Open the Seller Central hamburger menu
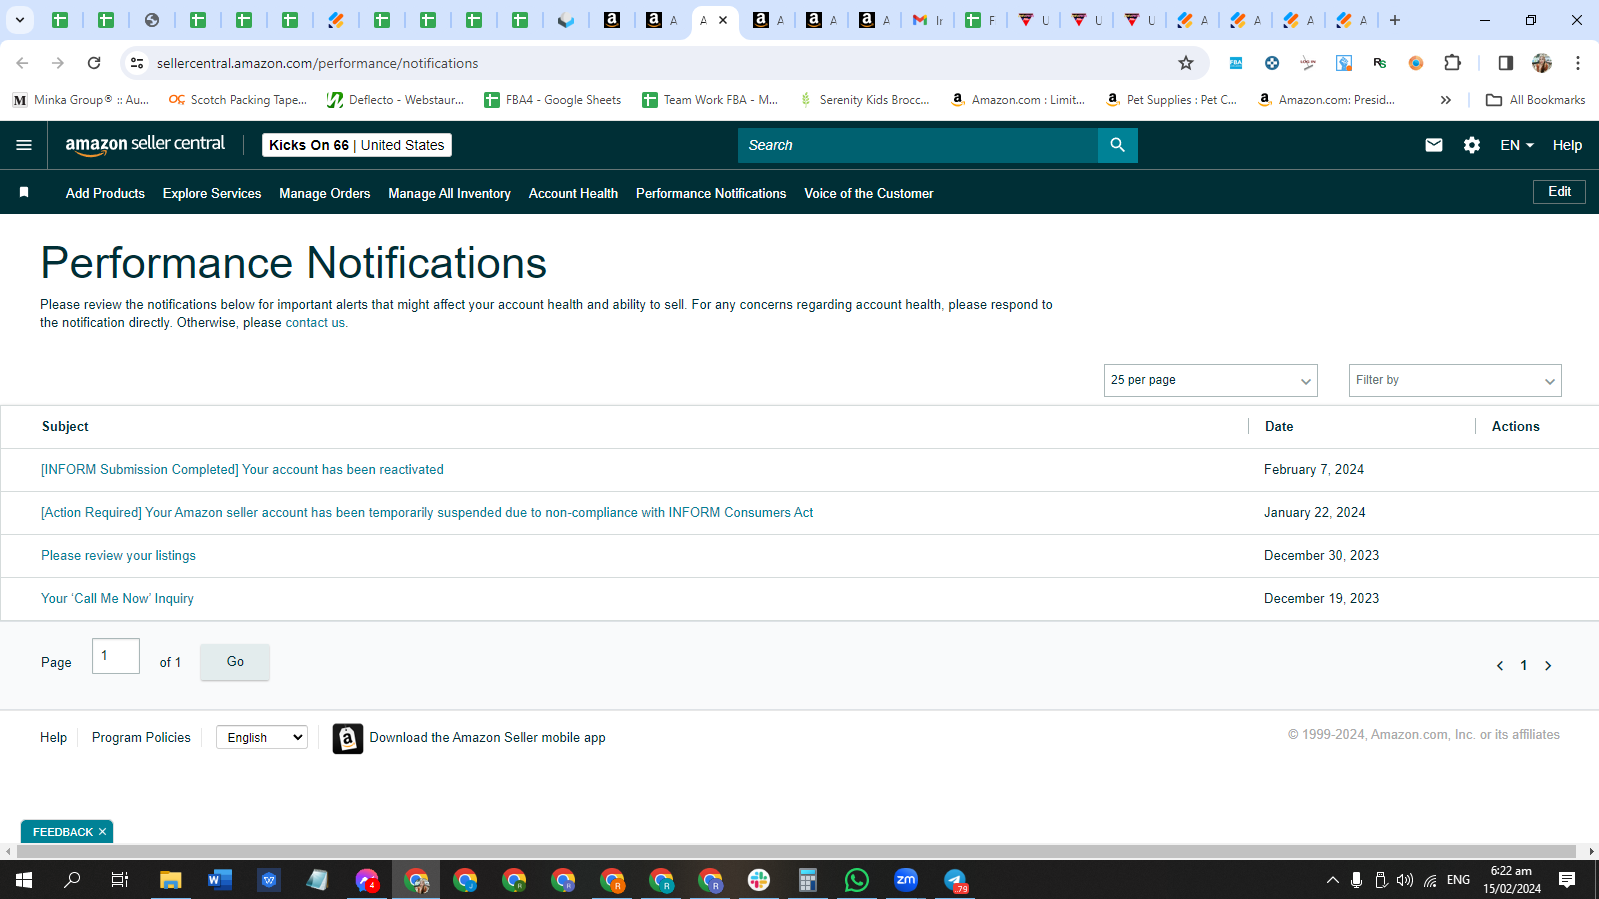Image resolution: width=1599 pixels, height=899 pixels. 24,145
